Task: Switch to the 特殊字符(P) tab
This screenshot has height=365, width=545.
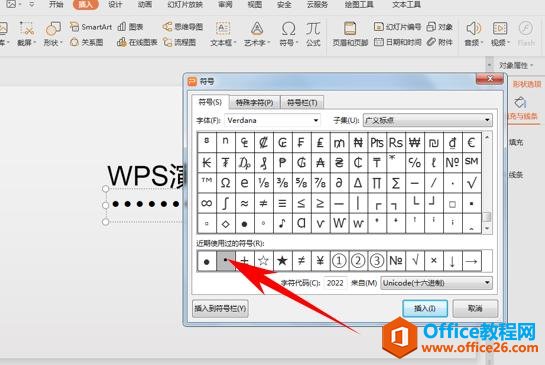Action: point(254,103)
